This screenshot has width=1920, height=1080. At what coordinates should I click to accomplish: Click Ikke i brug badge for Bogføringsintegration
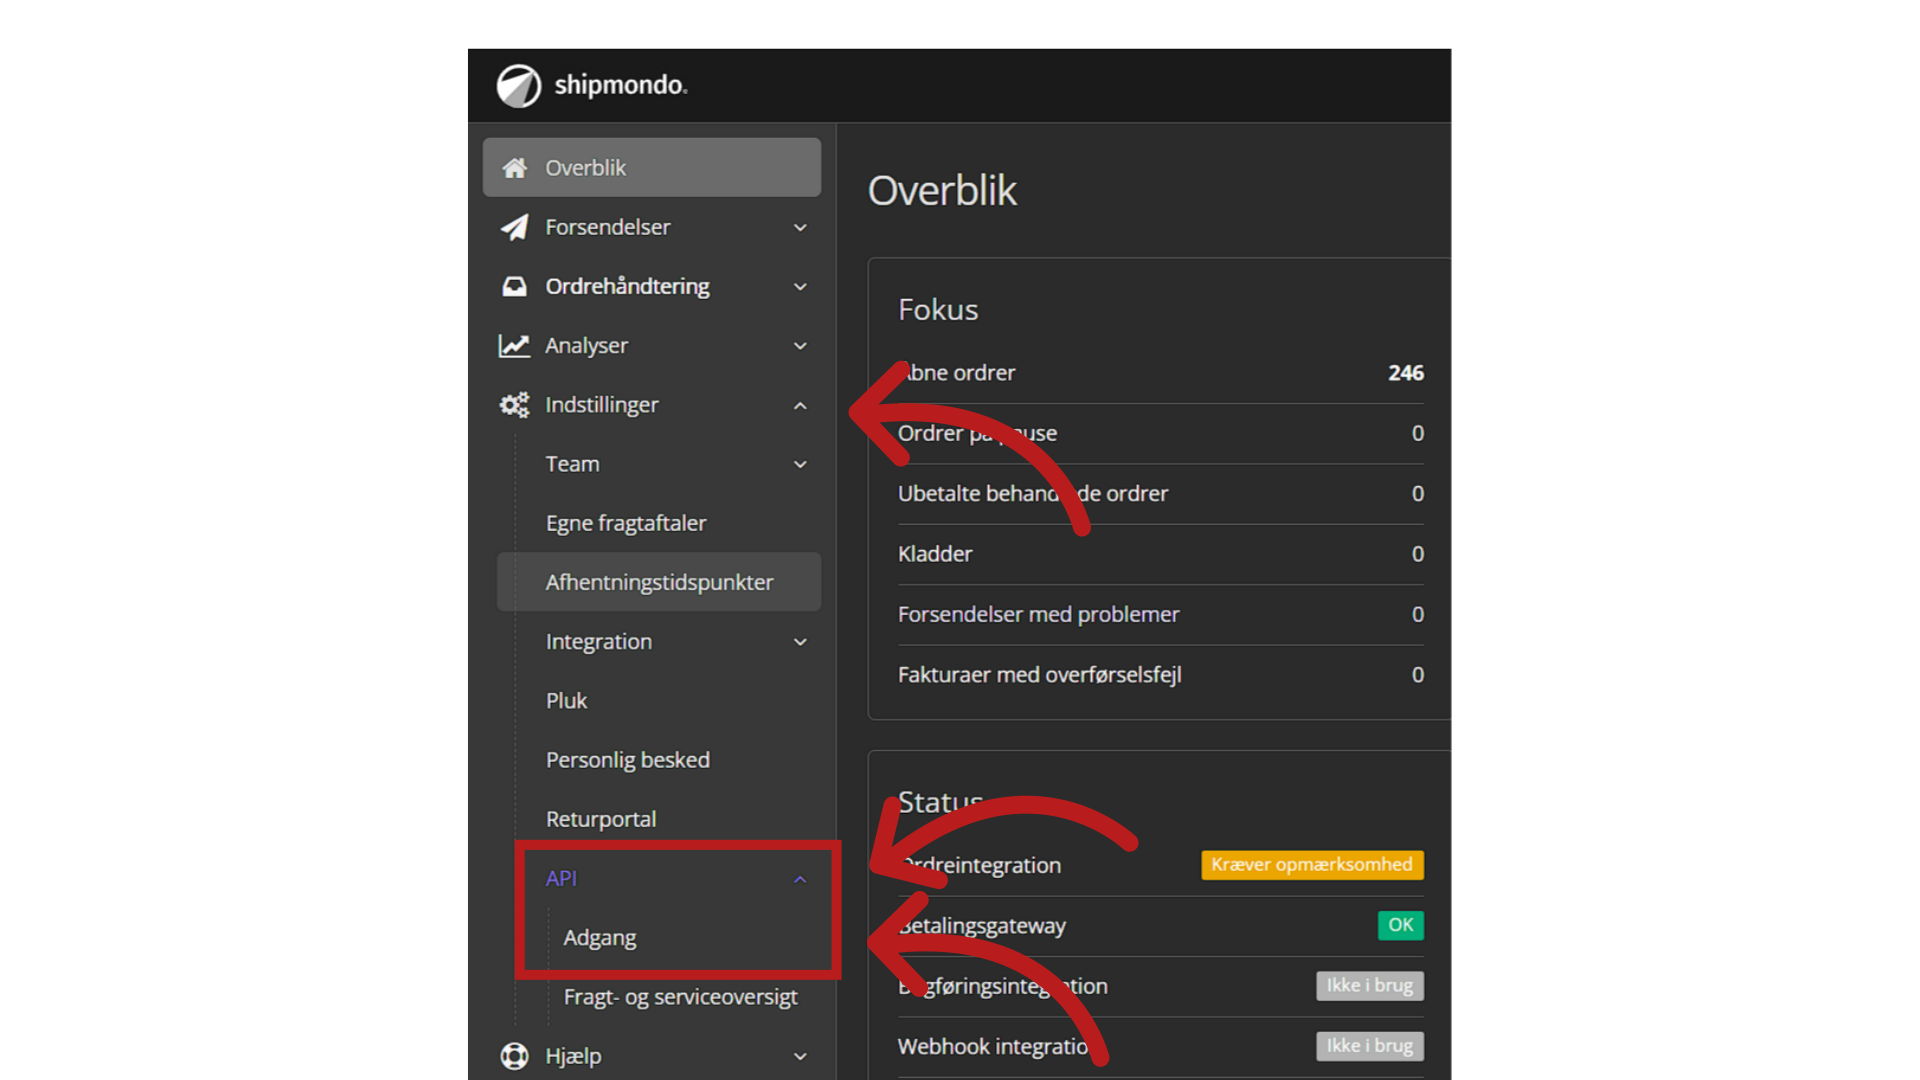point(1369,986)
